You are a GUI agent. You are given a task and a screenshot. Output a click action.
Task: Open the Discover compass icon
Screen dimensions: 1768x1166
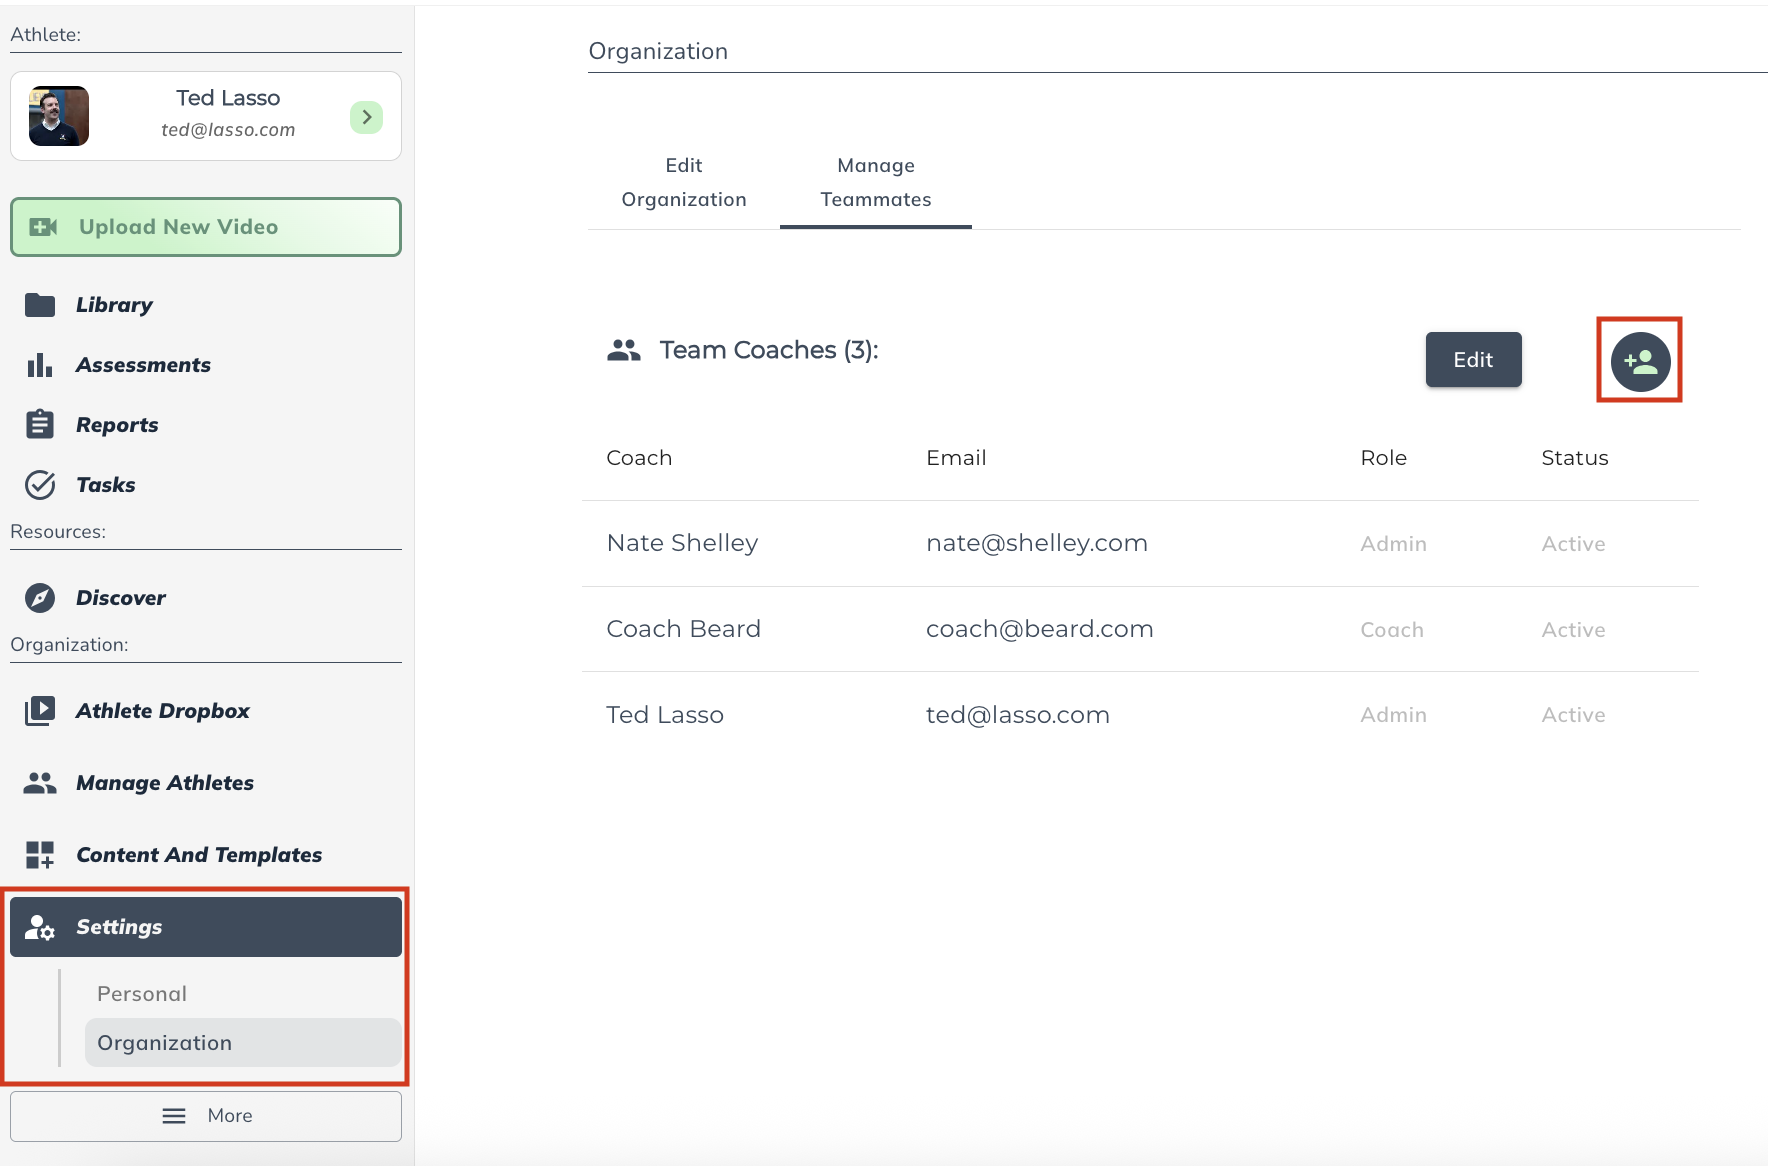click(x=40, y=598)
